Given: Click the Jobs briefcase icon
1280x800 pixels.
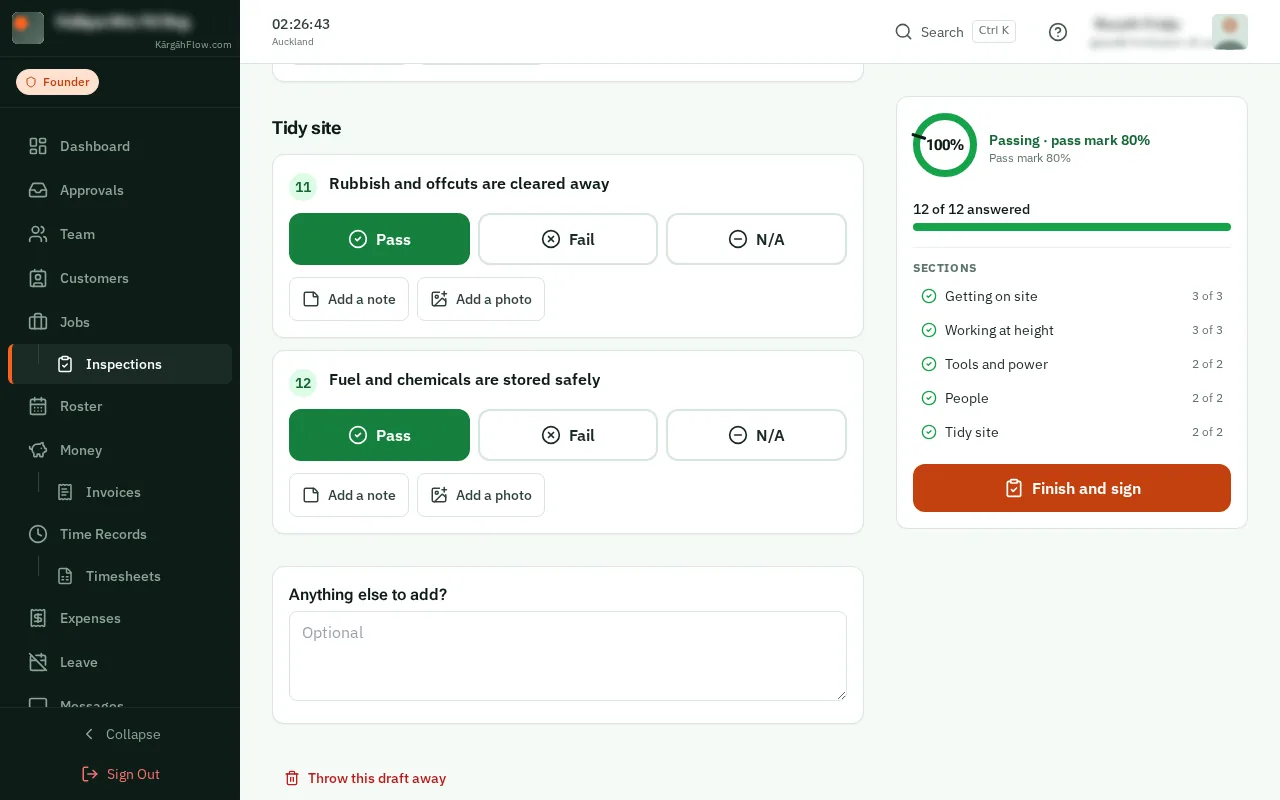Looking at the screenshot, I should 38,322.
